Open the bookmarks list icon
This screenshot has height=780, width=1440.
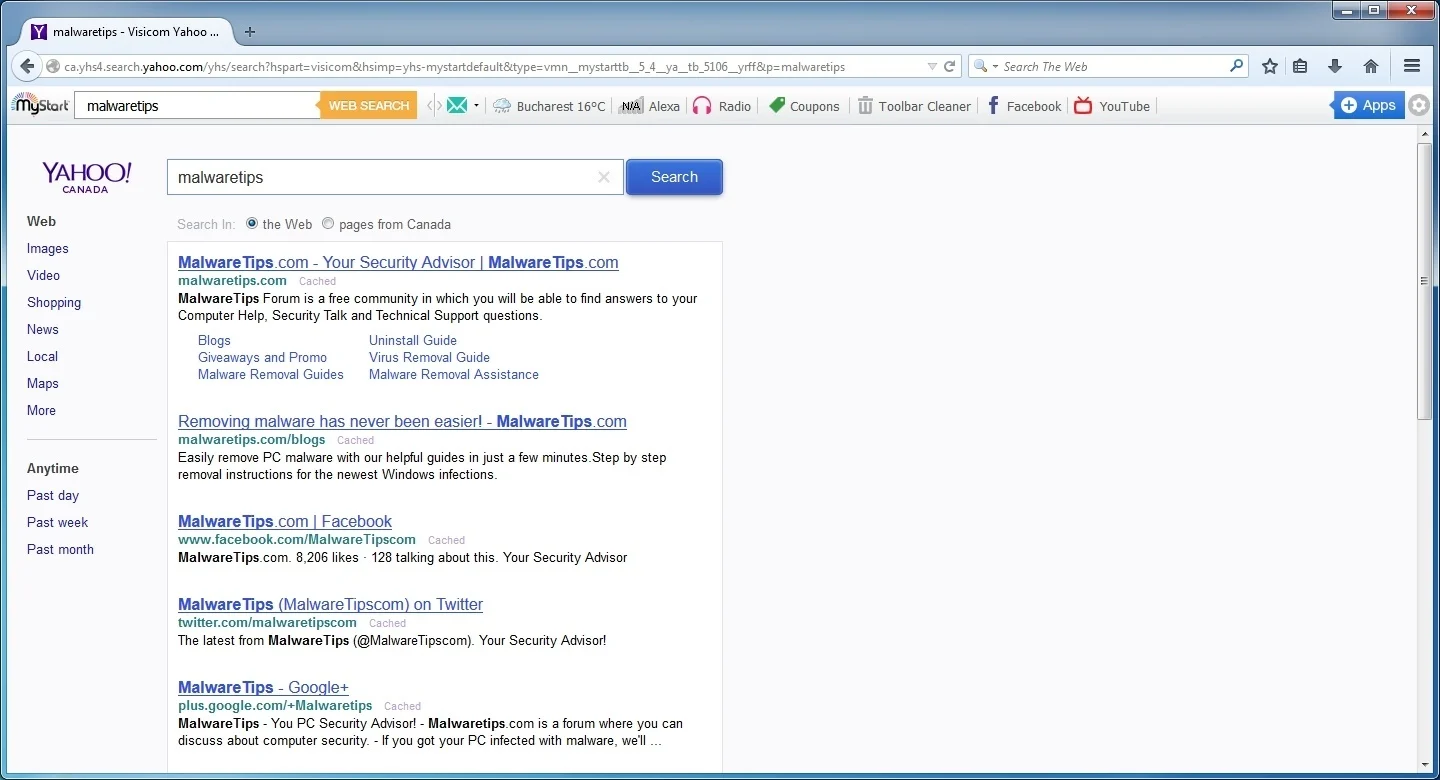(x=1300, y=66)
